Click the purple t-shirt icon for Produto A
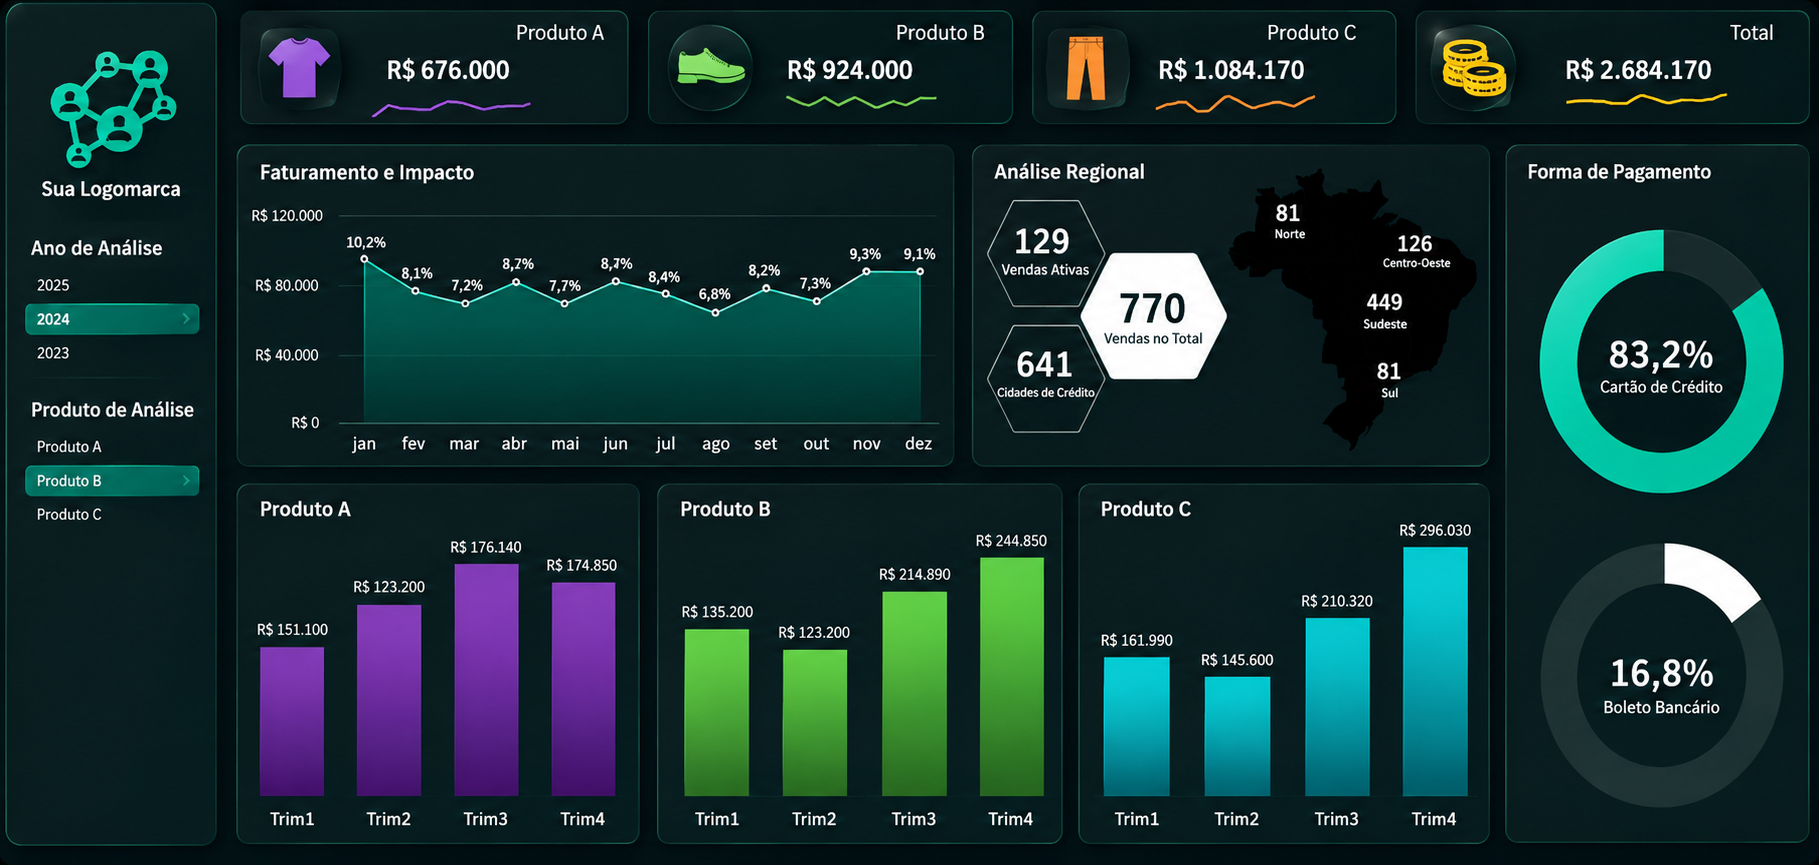This screenshot has width=1819, height=865. [299, 68]
